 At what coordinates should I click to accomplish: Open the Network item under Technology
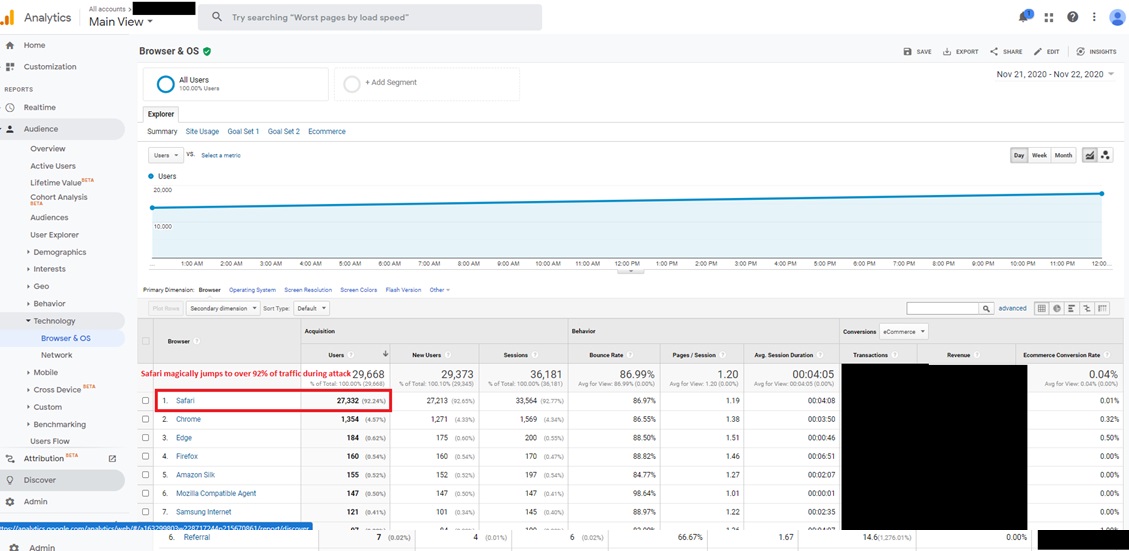click(x=56, y=355)
